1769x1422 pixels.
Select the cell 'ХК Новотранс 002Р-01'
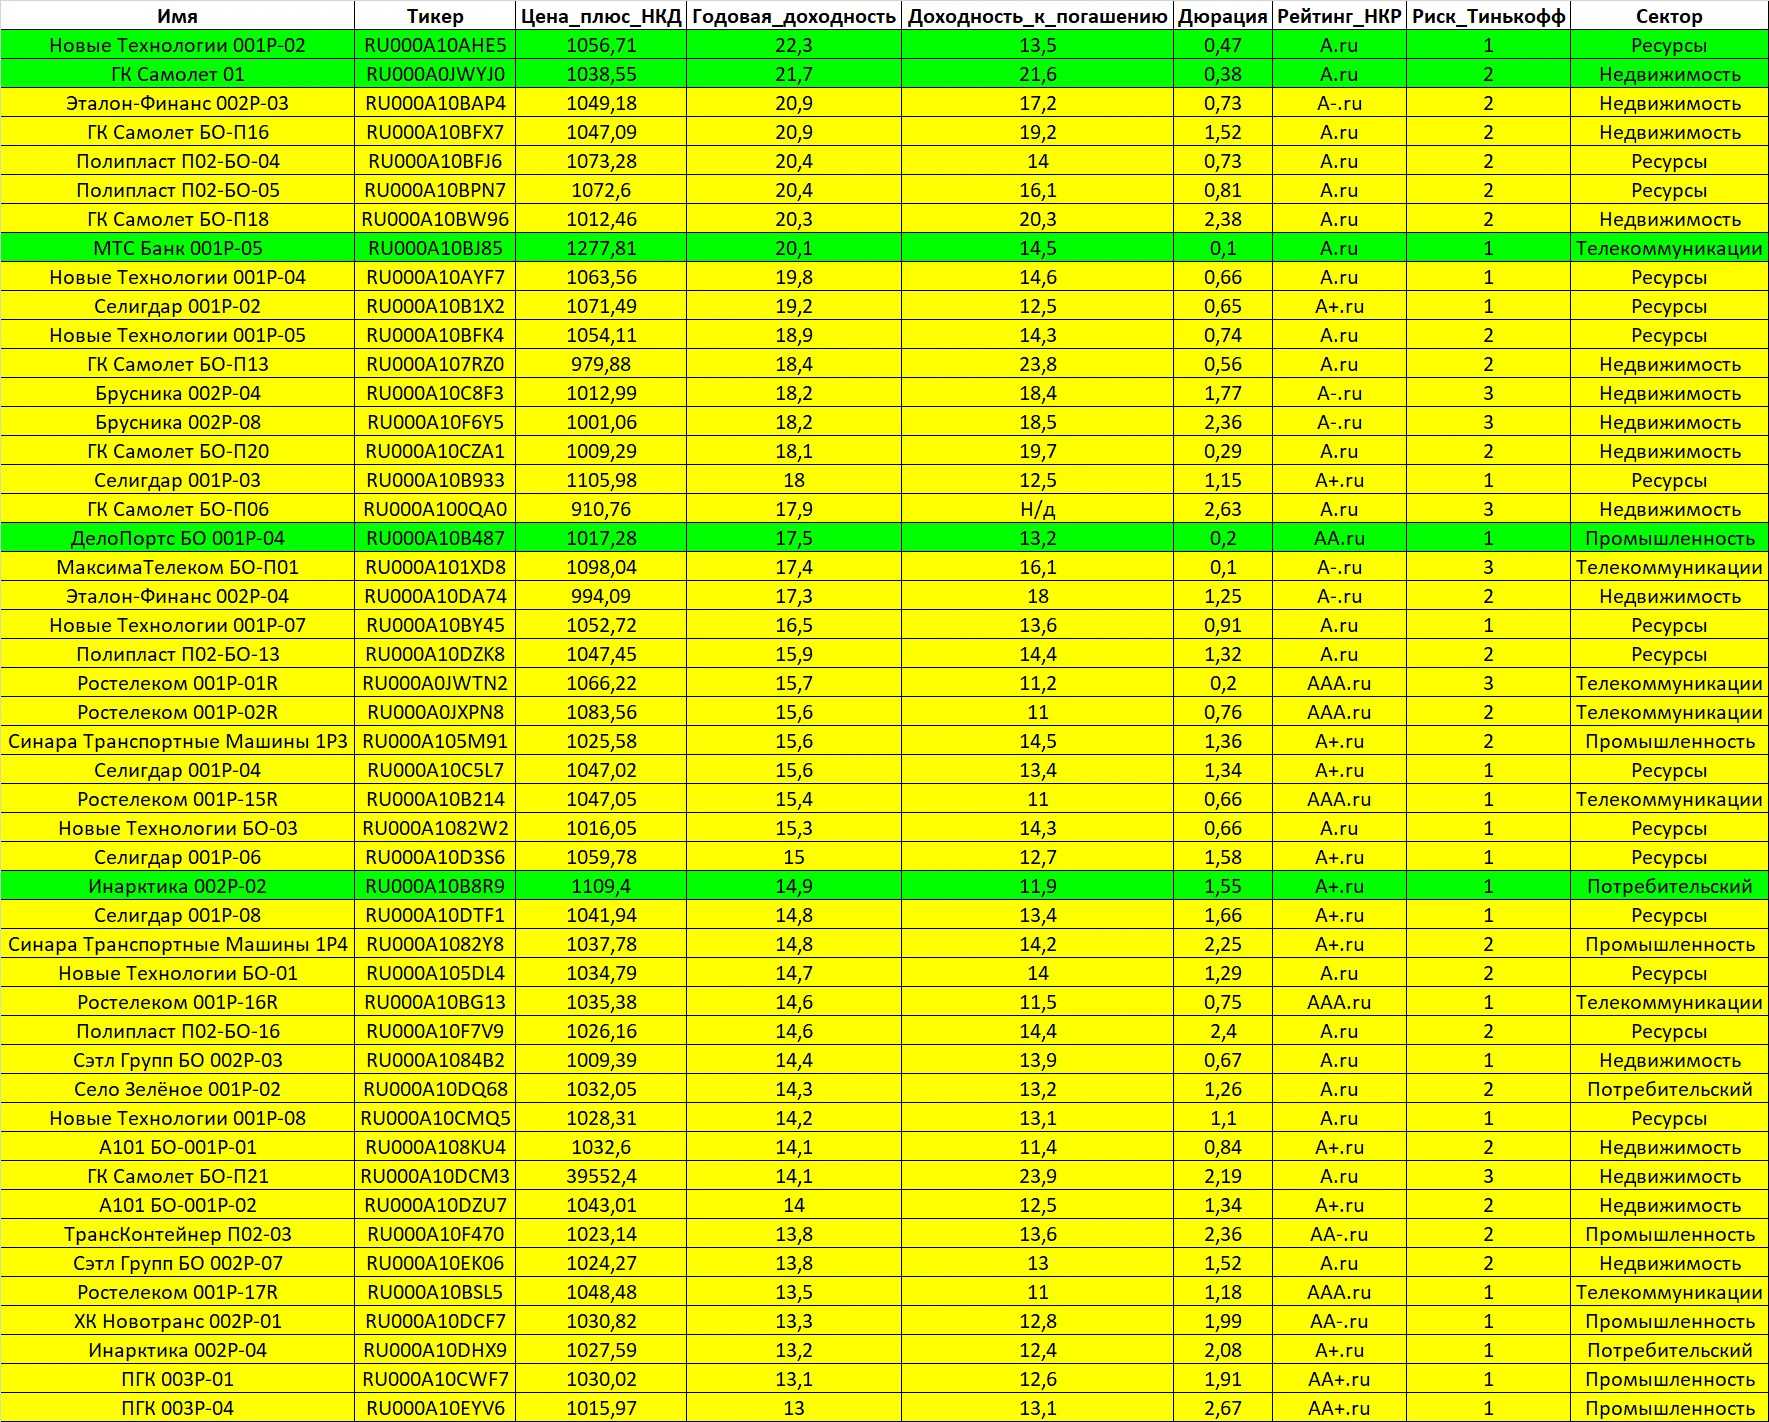(x=178, y=1321)
